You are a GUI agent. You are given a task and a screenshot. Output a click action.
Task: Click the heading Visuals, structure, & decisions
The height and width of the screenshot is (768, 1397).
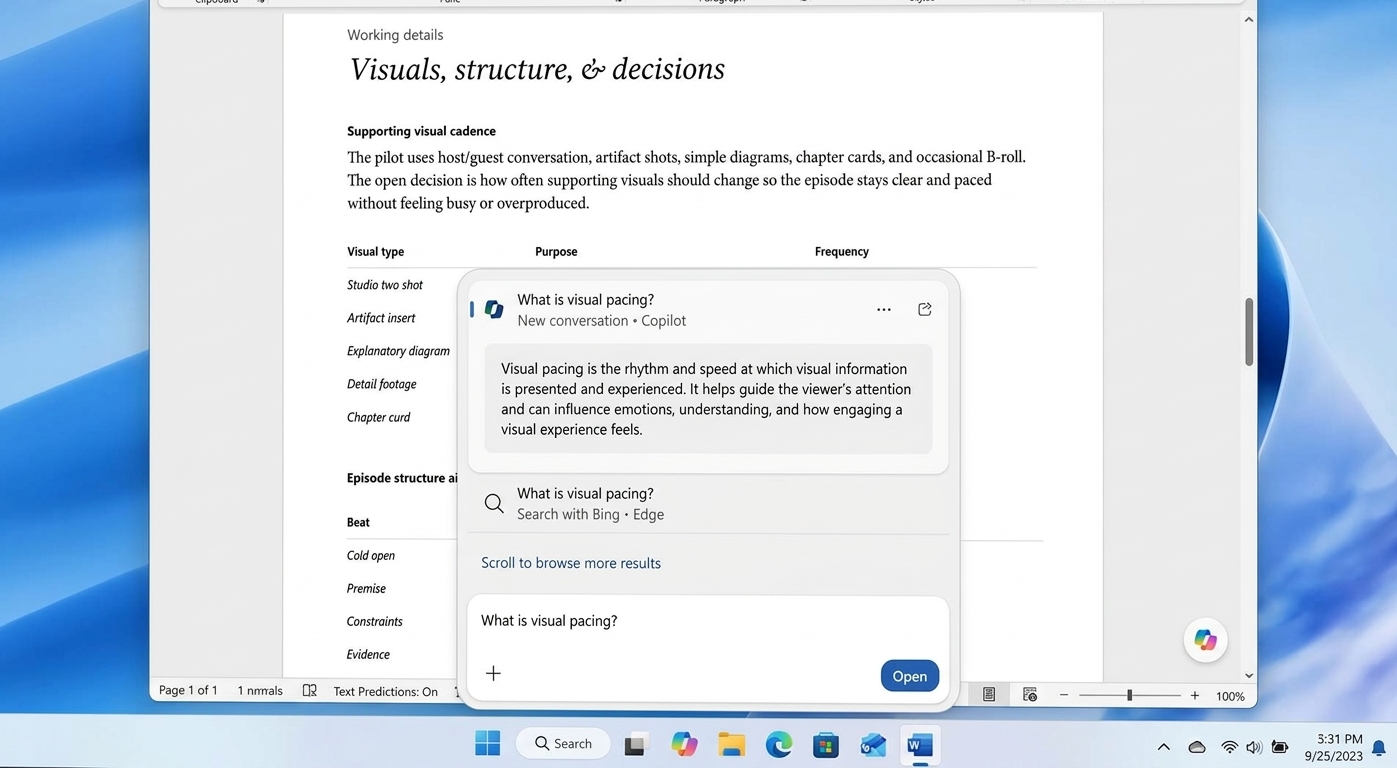point(537,69)
